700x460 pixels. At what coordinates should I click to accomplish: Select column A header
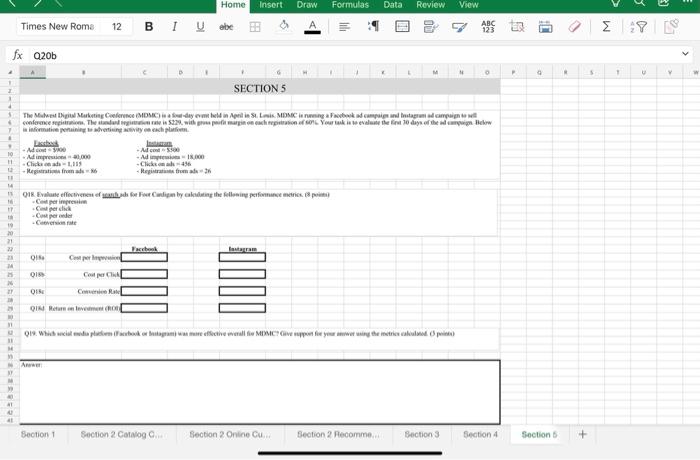(33, 72)
